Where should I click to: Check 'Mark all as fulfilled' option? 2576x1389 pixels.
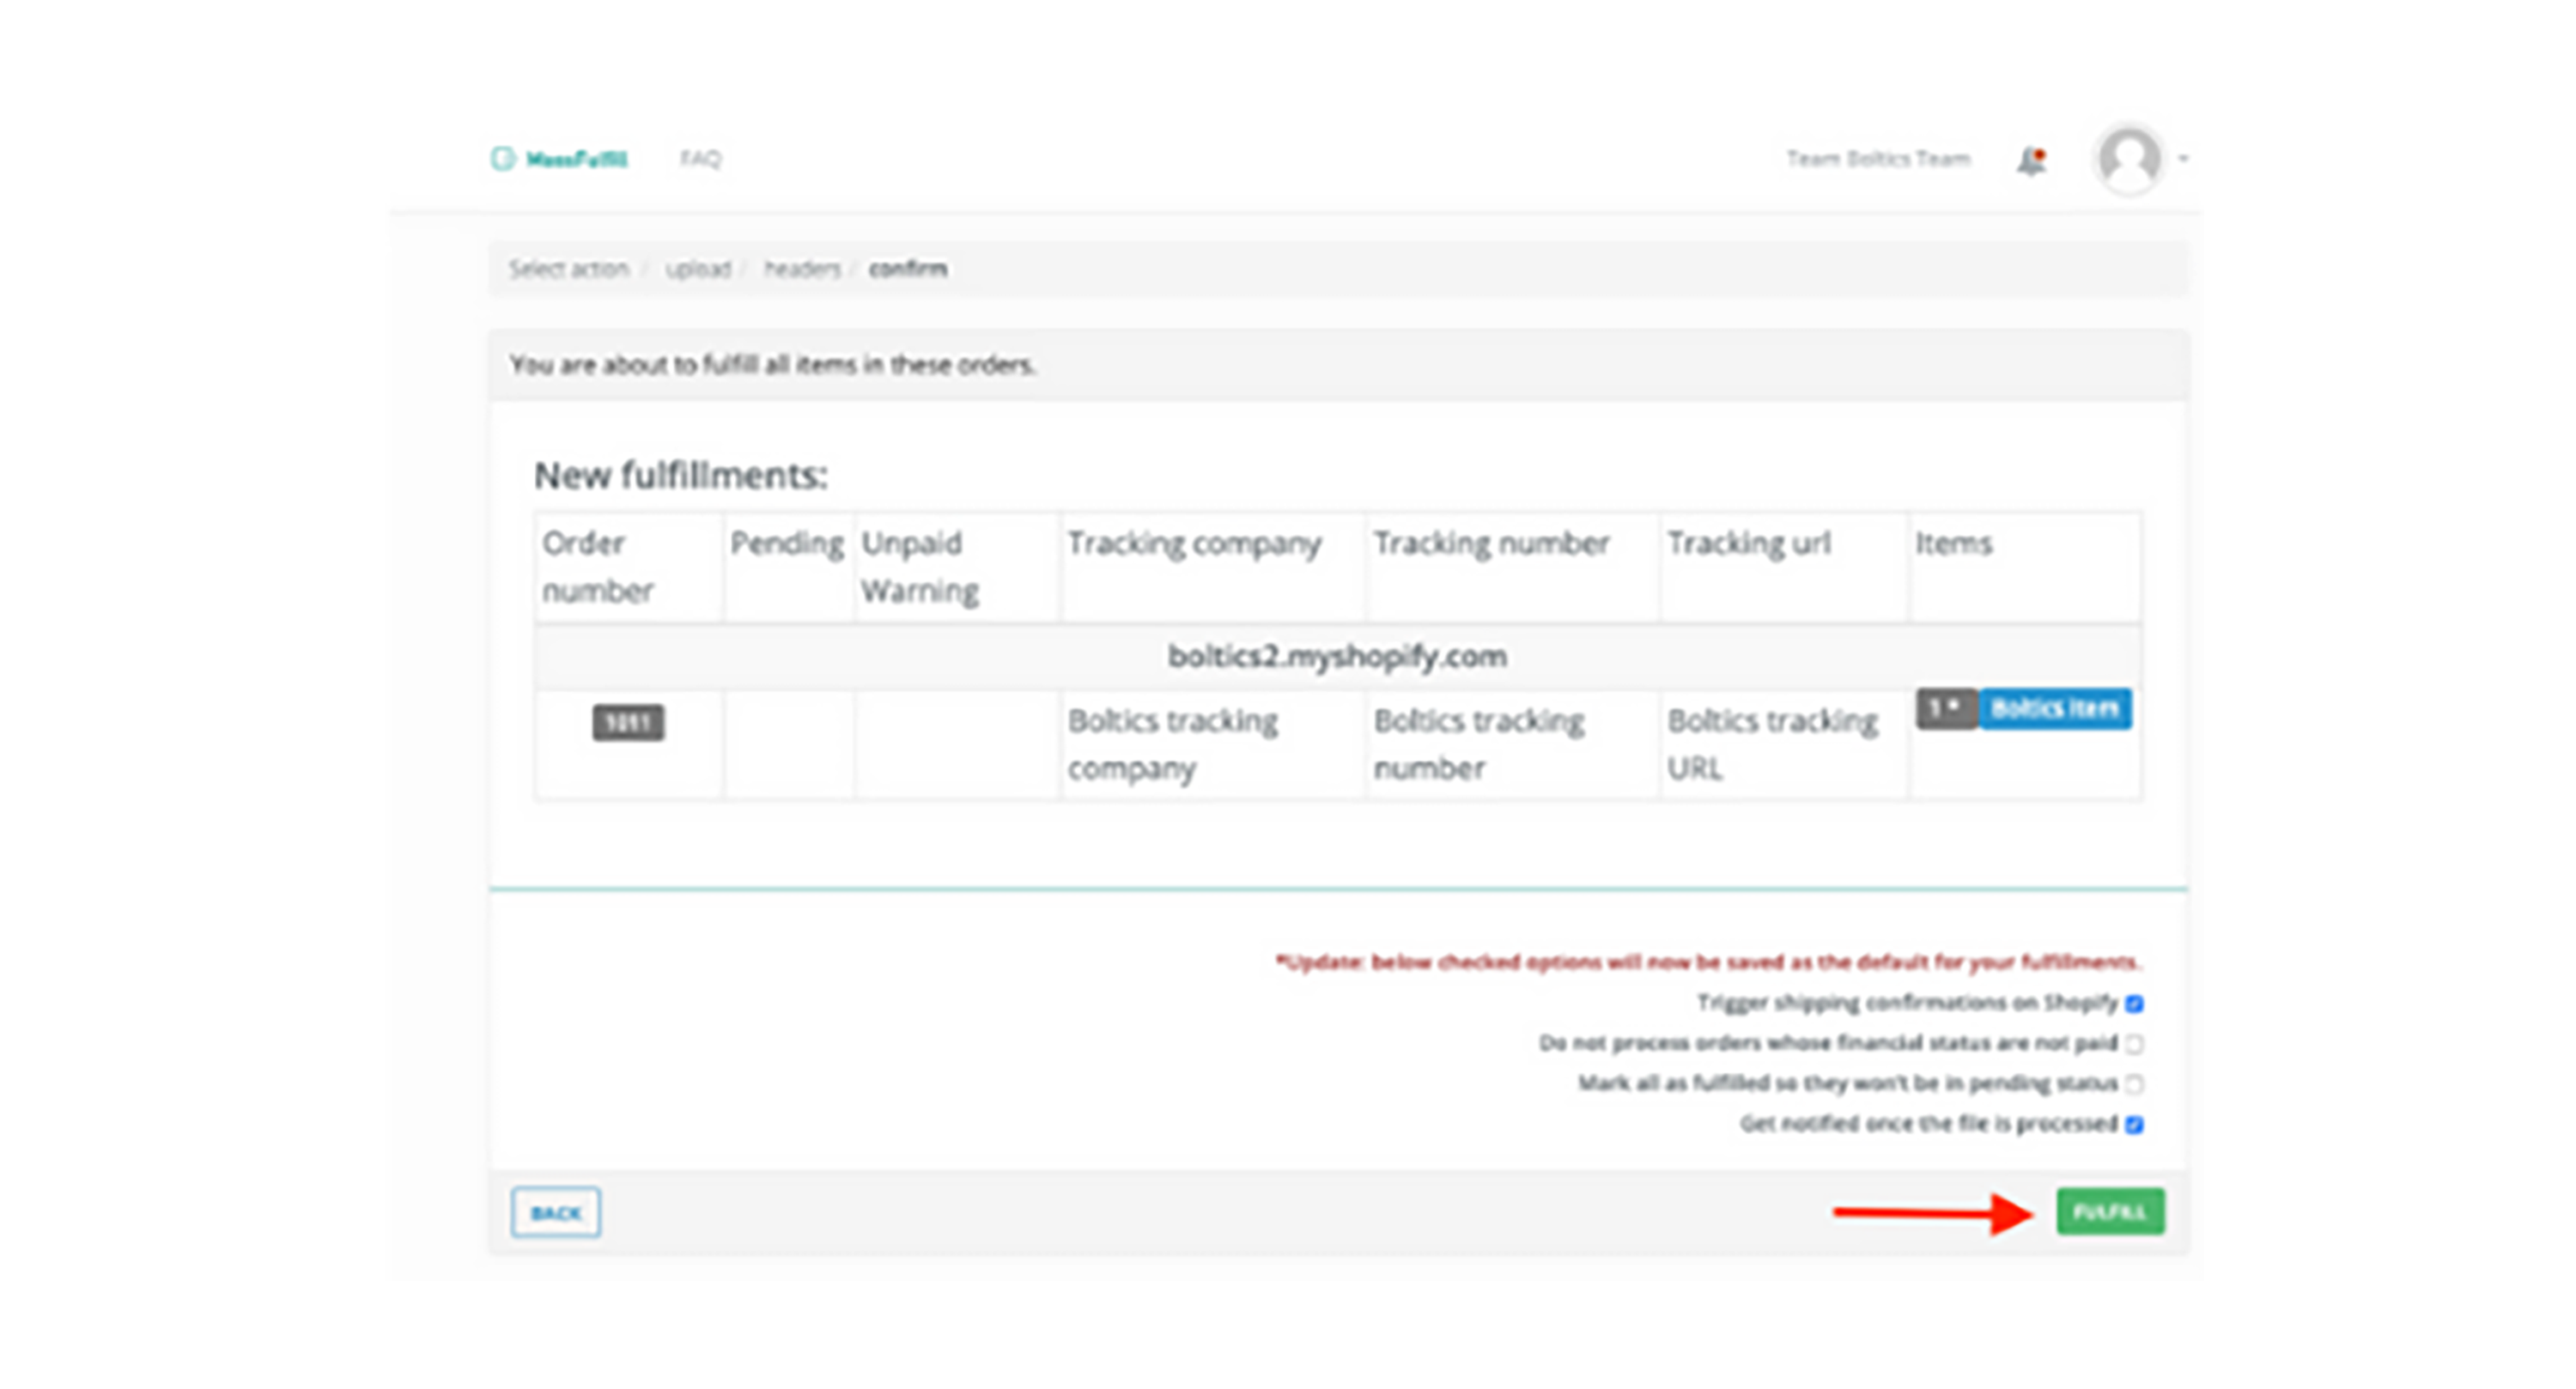tap(2134, 1084)
